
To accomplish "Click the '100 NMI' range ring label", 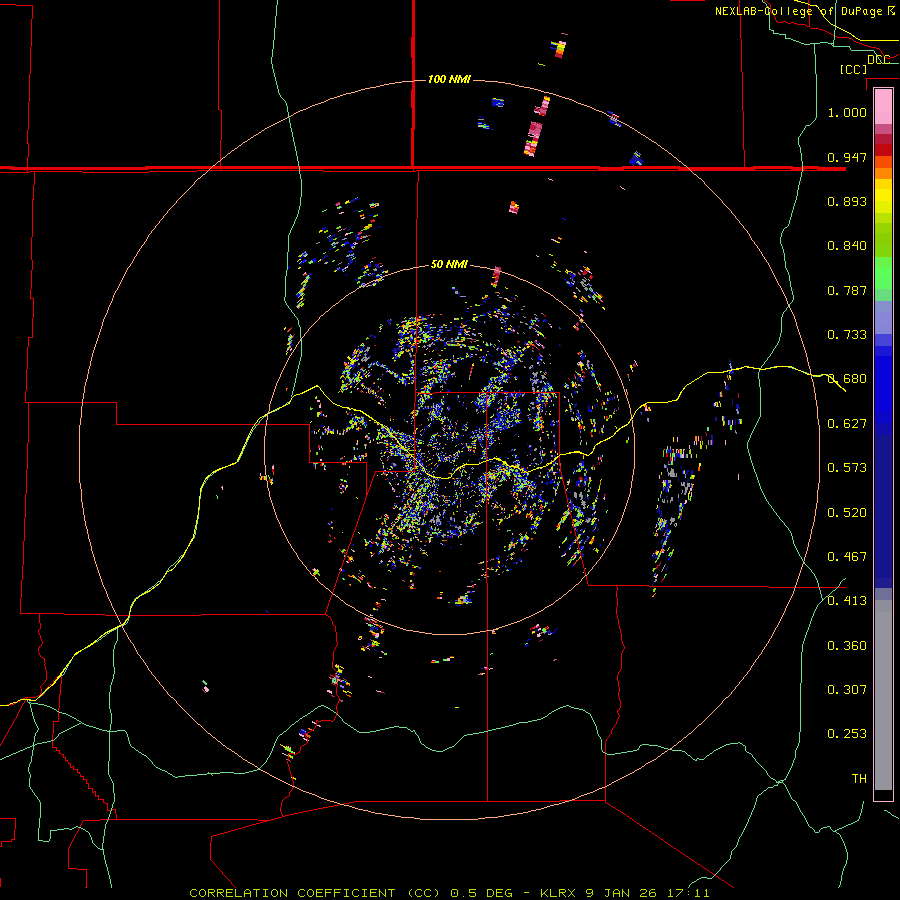I will 449,79.
